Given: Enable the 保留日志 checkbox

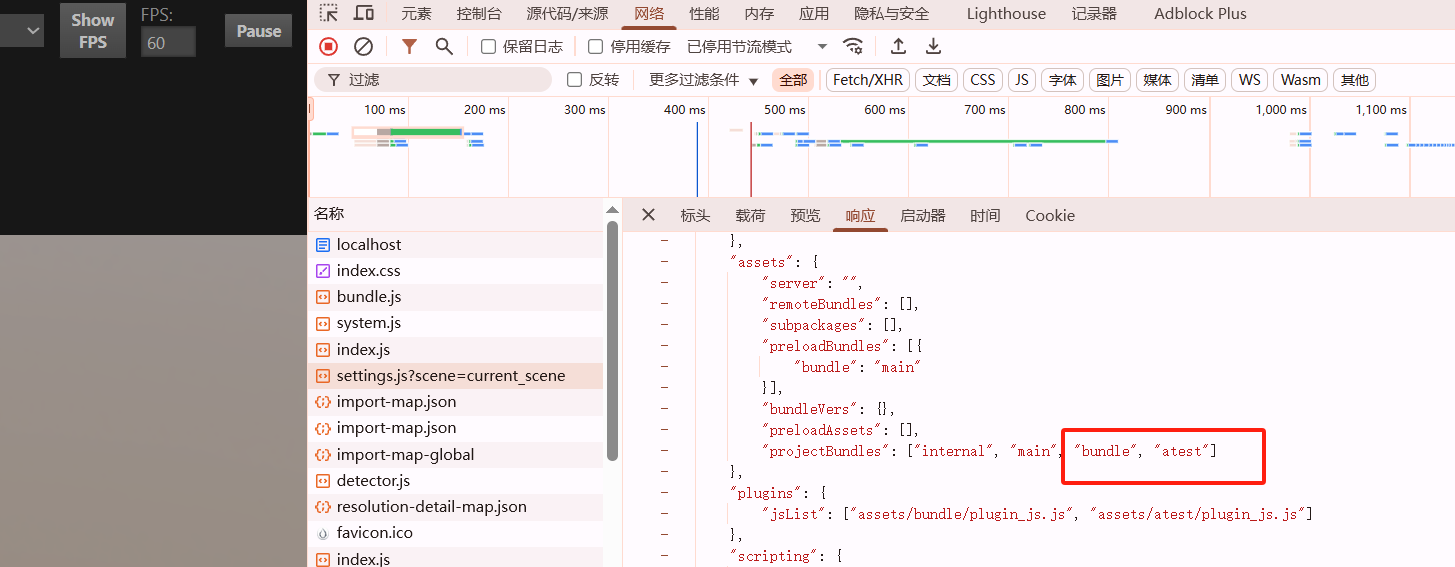Looking at the screenshot, I should (x=489, y=46).
